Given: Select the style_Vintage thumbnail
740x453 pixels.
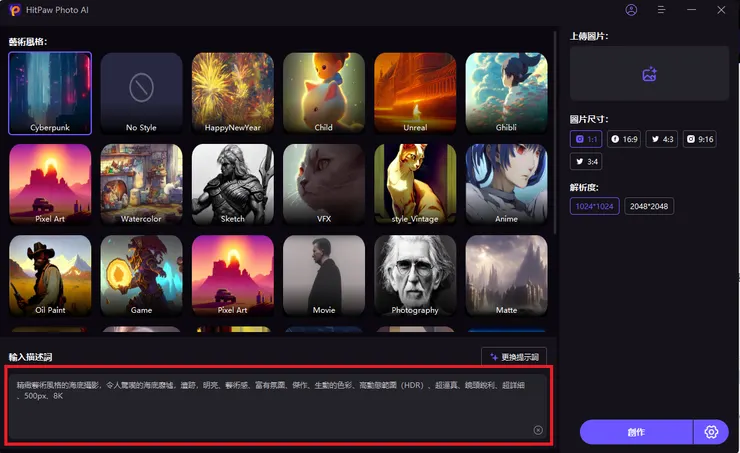Looking at the screenshot, I should 415,184.
